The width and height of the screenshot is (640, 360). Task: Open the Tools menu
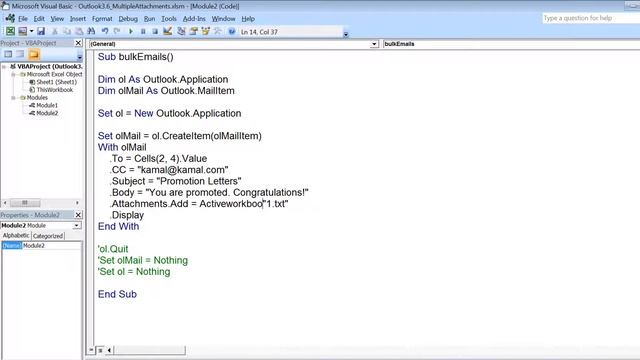point(169,19)
